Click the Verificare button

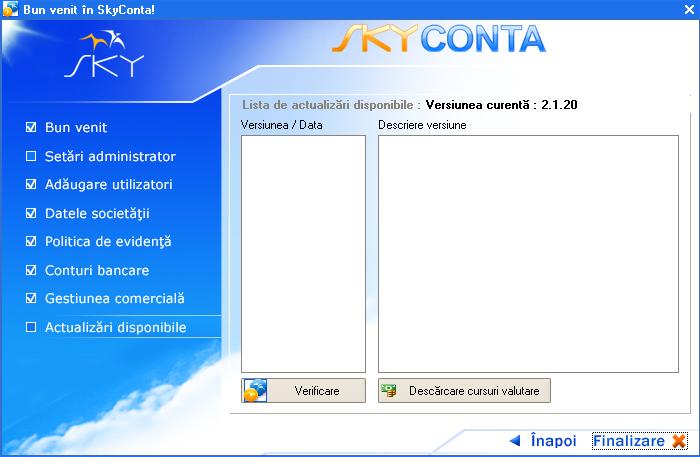coord(304,391)
